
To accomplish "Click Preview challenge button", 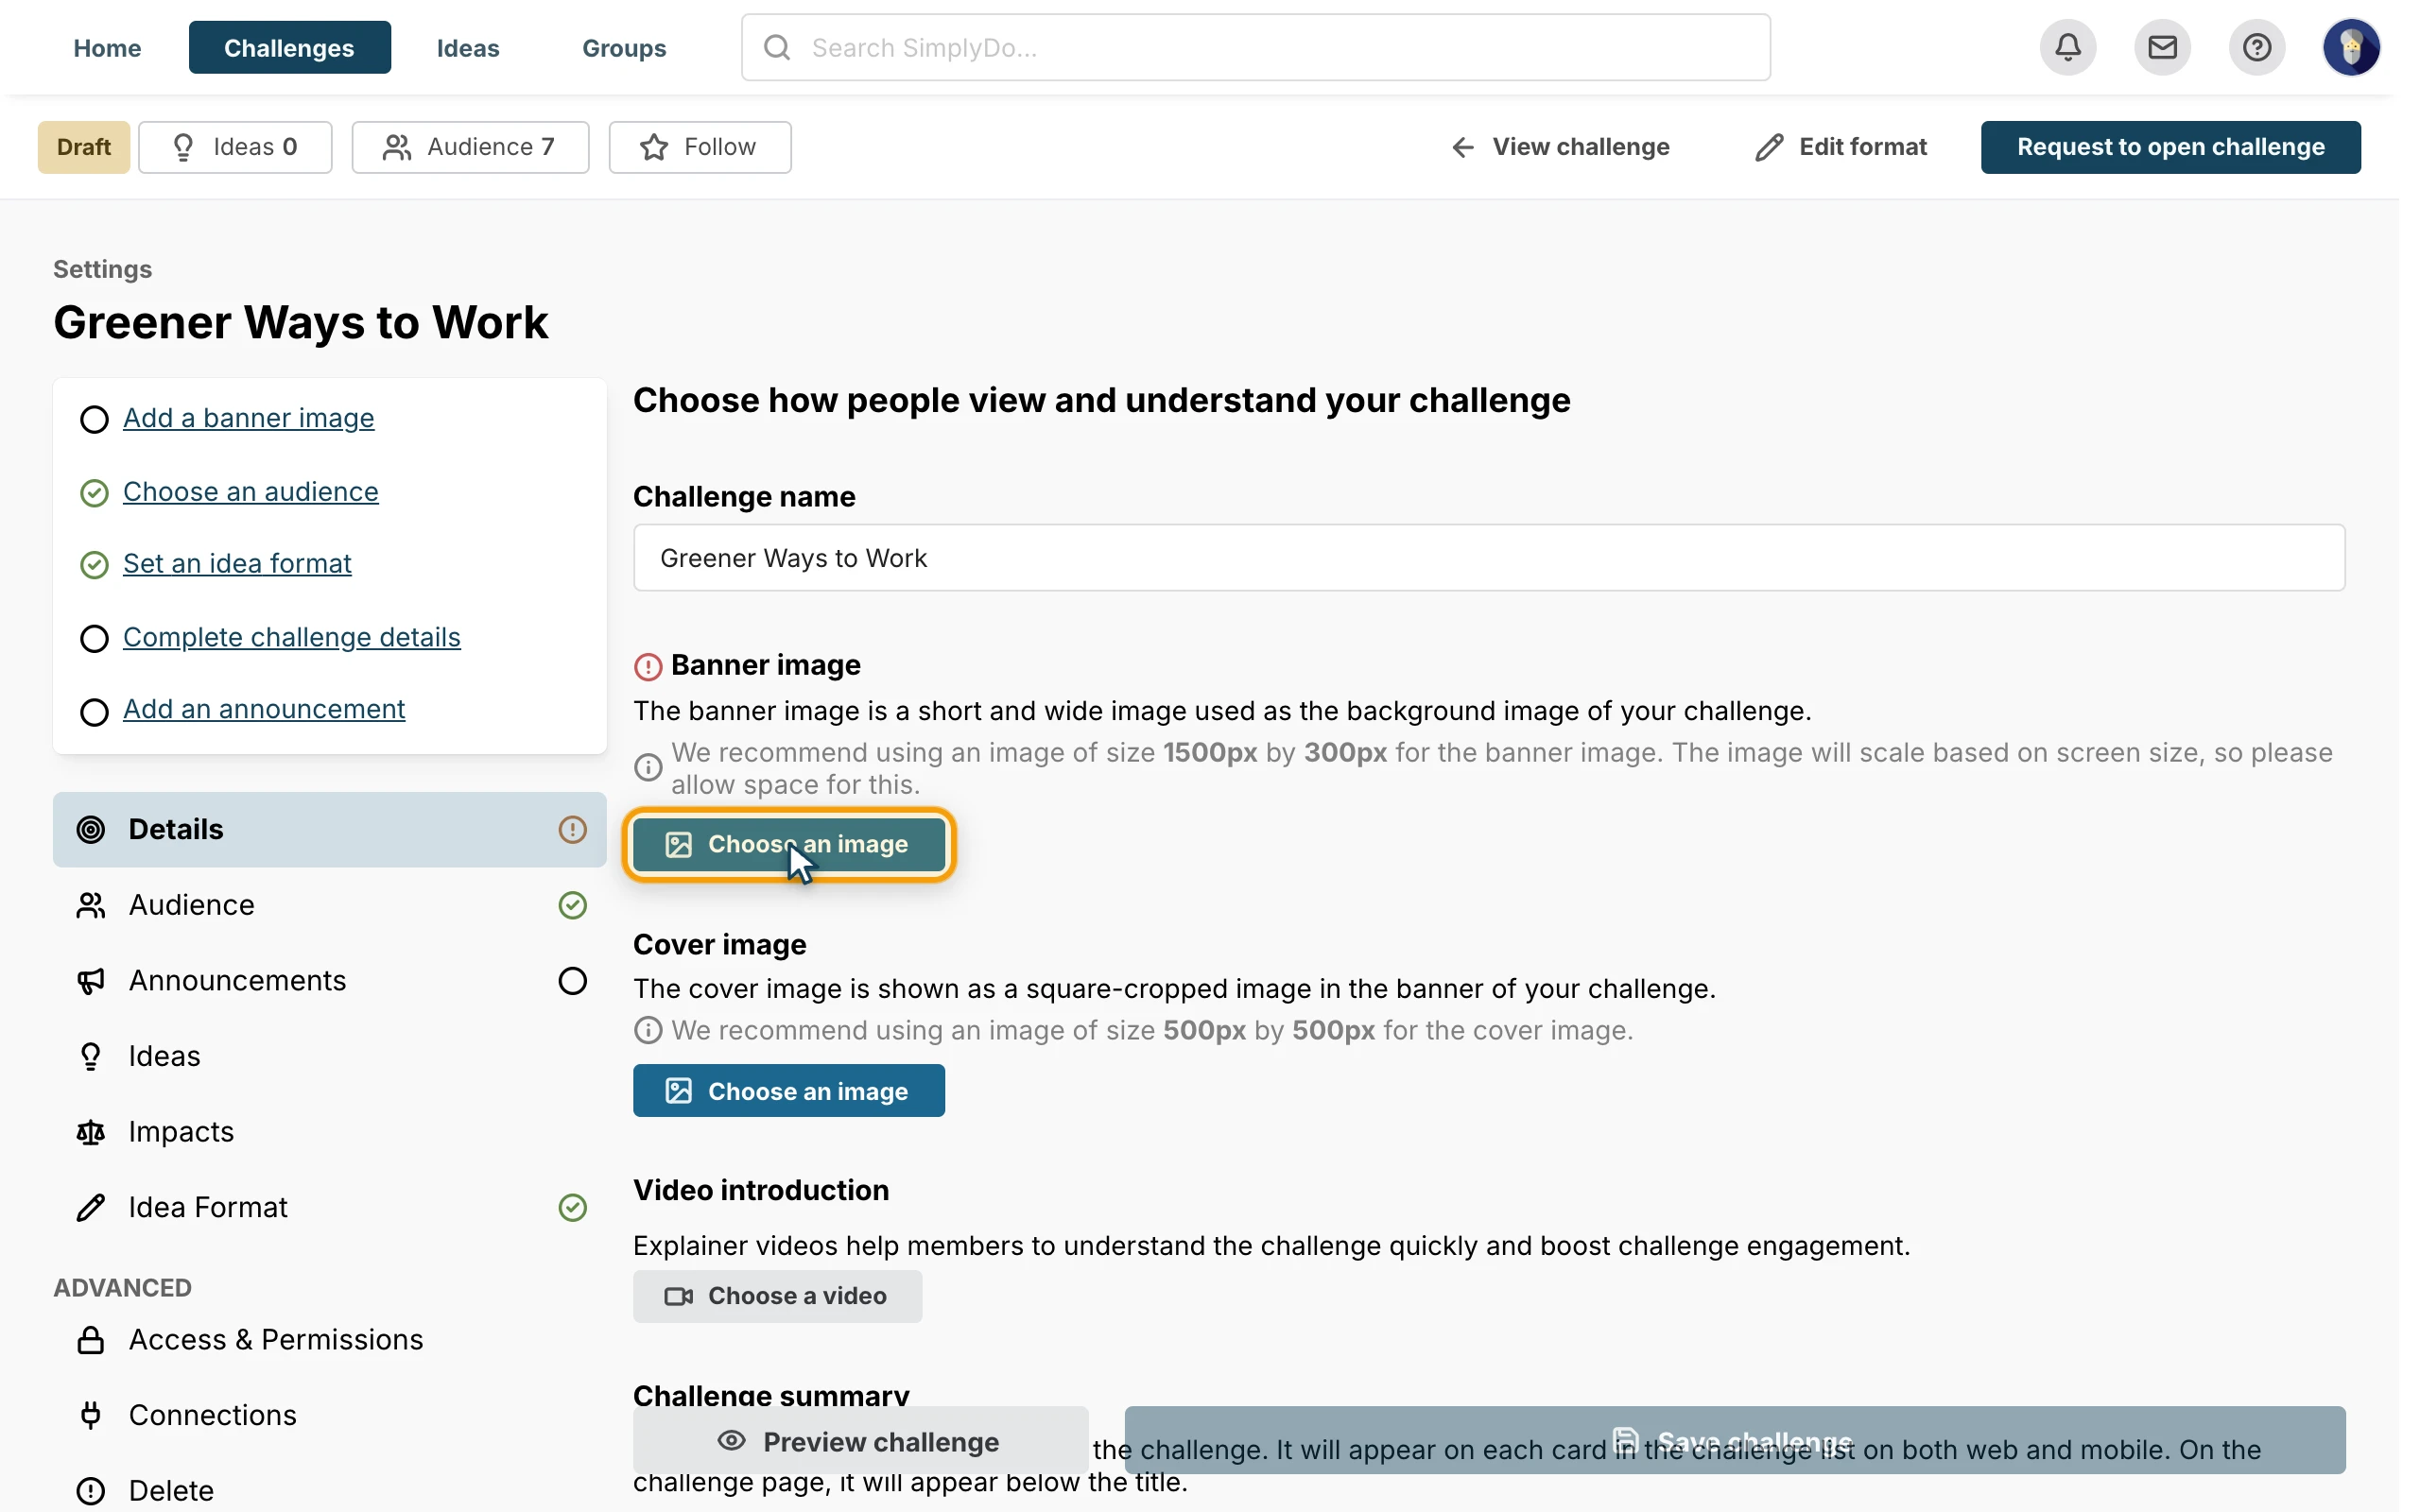I will [860, 1441].
